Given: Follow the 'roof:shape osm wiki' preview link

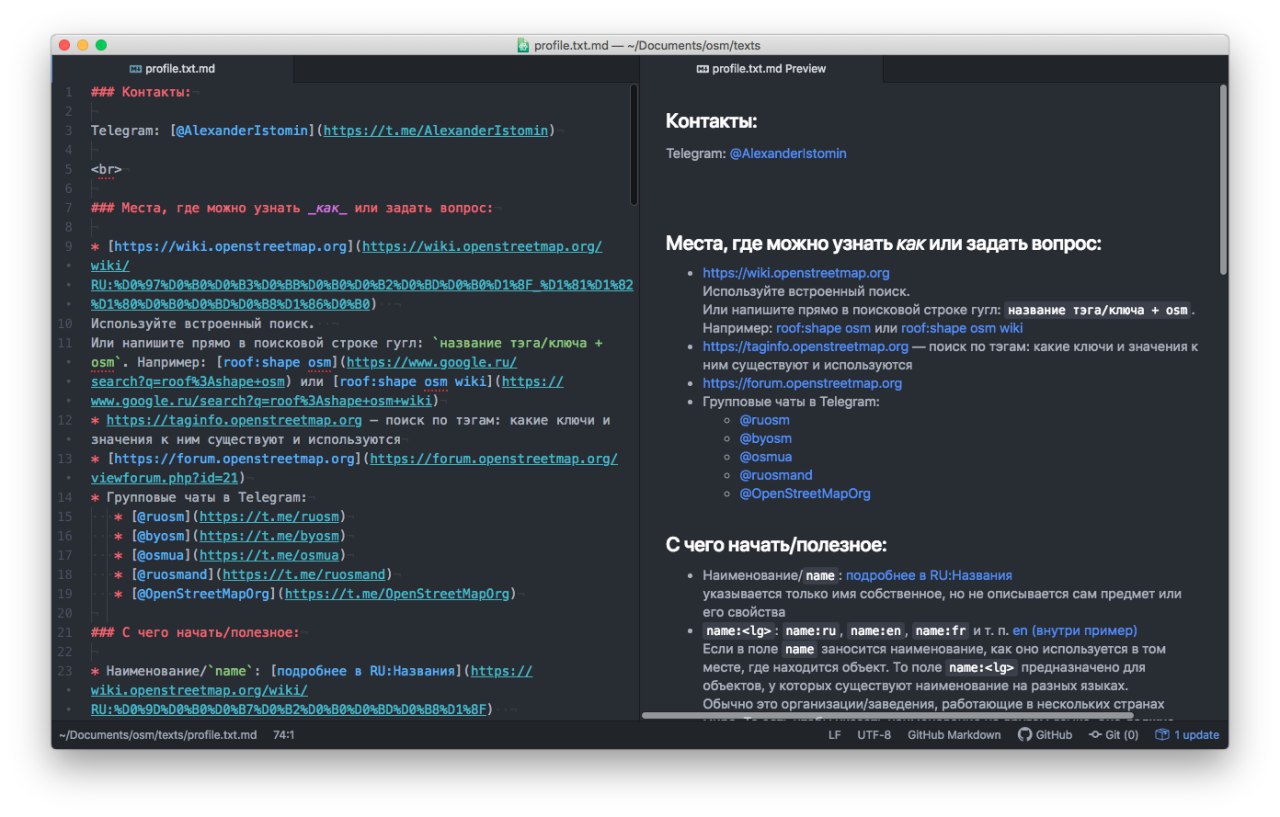Looking at the screenshot, I should coord(962,328).
